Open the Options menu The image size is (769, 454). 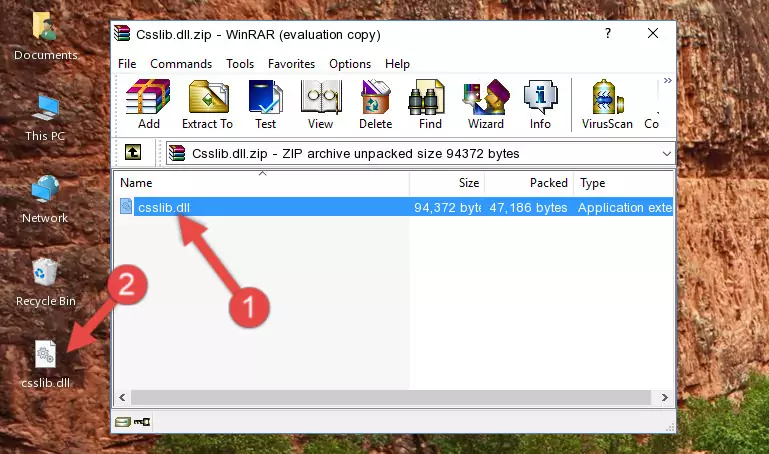point(350,64)
